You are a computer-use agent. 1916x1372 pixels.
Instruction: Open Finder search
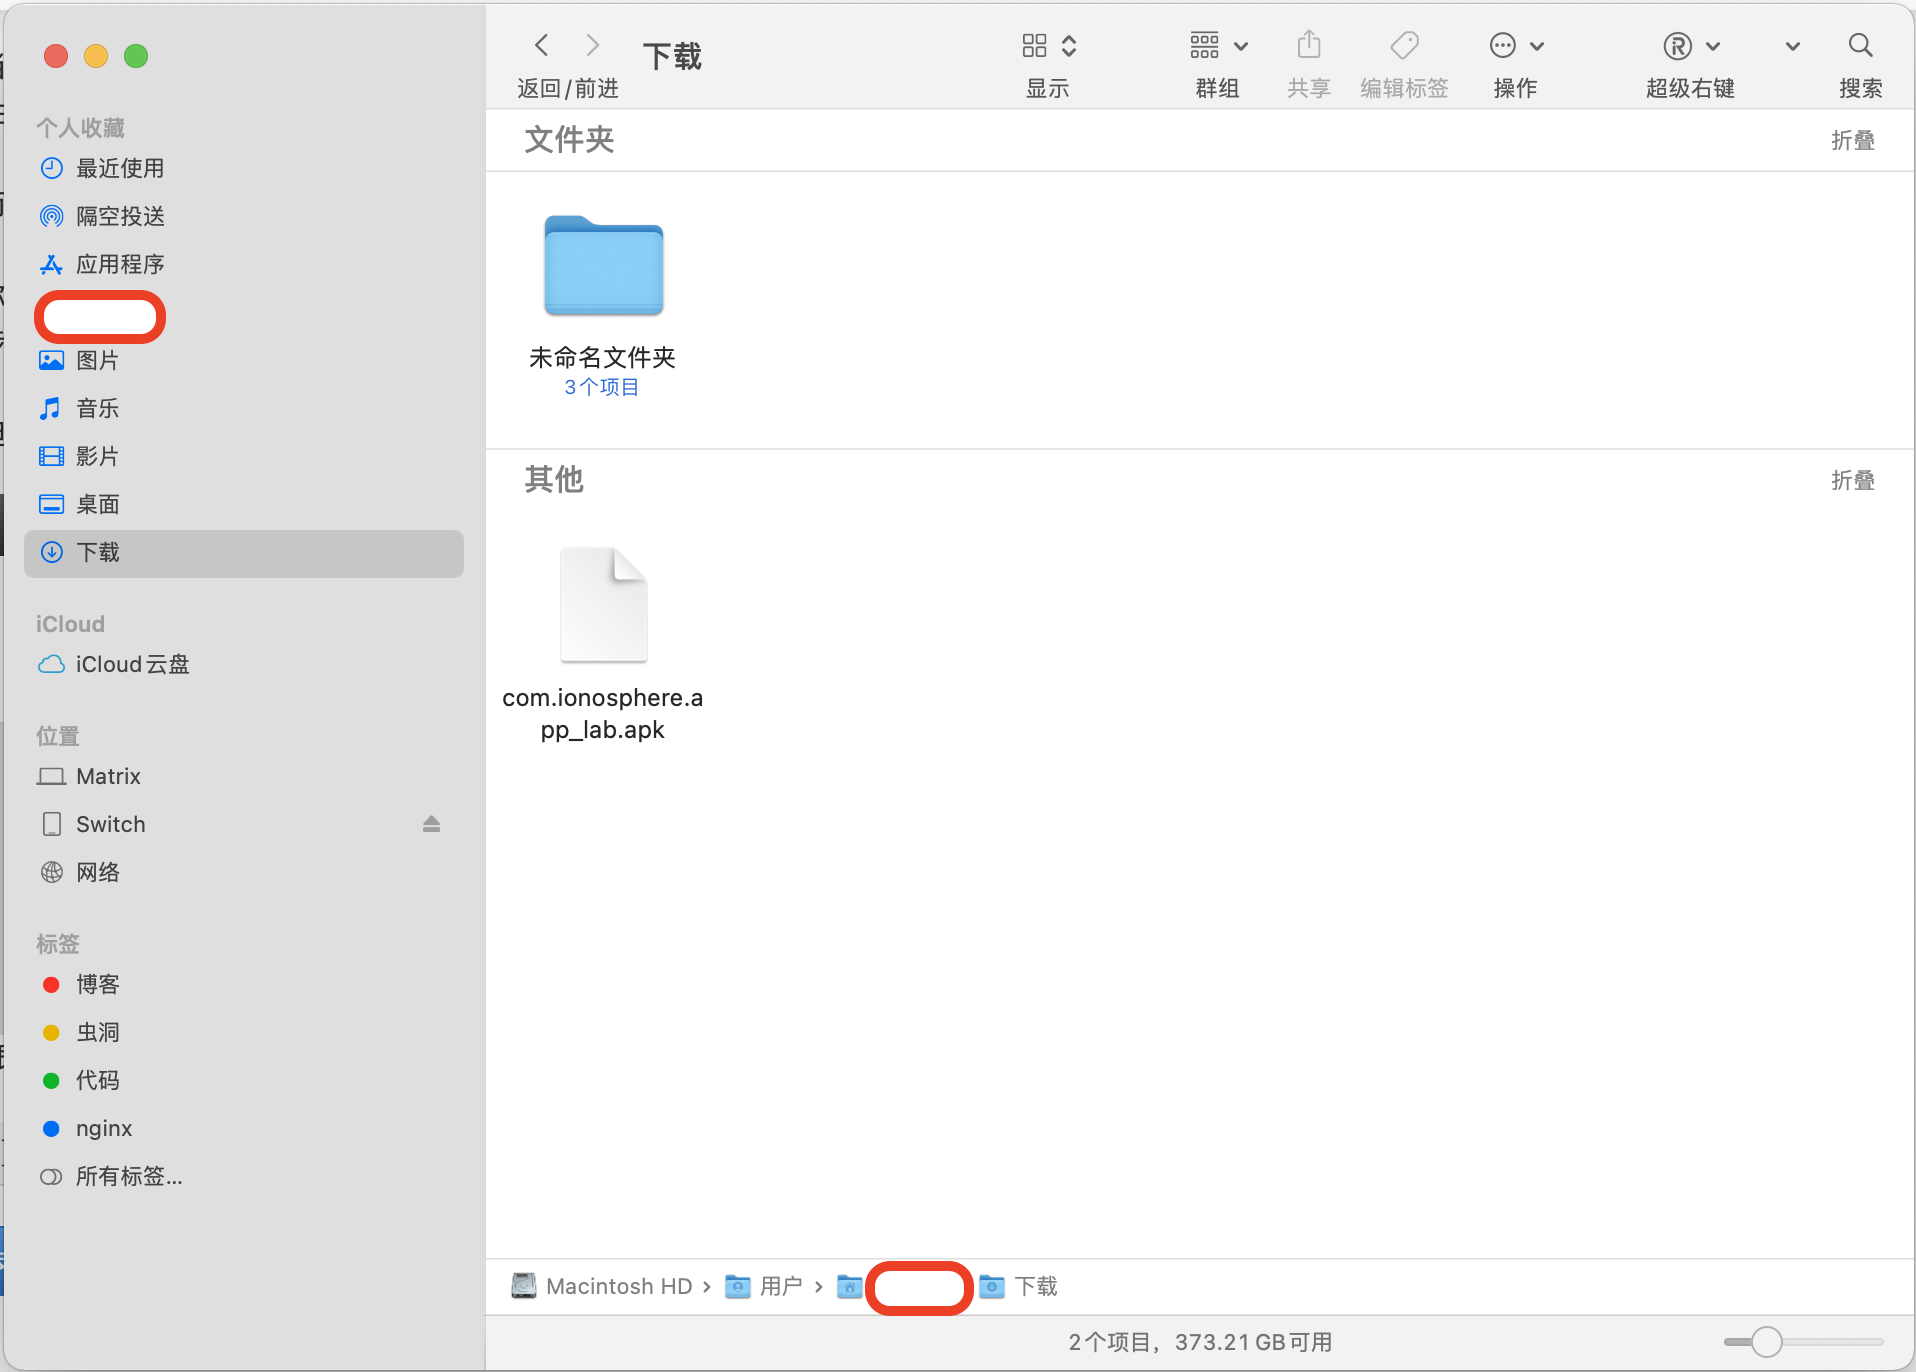point(1860,45)
